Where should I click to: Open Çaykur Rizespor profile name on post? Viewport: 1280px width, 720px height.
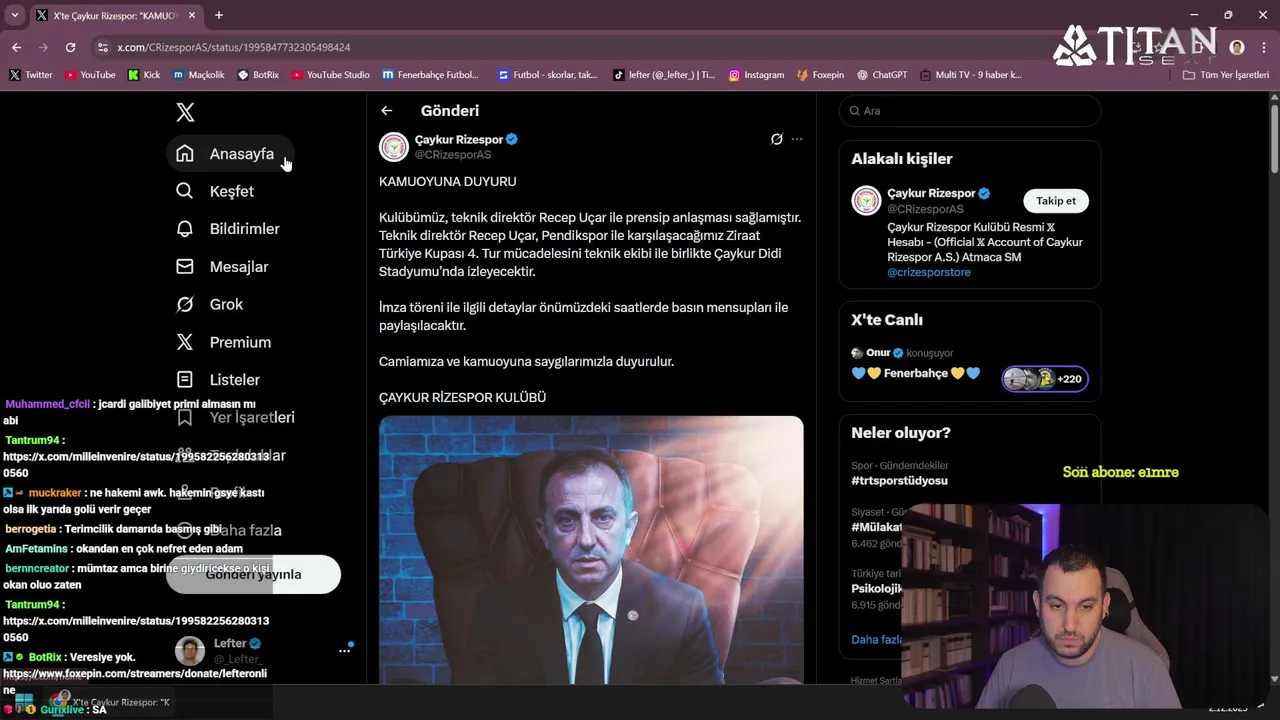[459, 139]
